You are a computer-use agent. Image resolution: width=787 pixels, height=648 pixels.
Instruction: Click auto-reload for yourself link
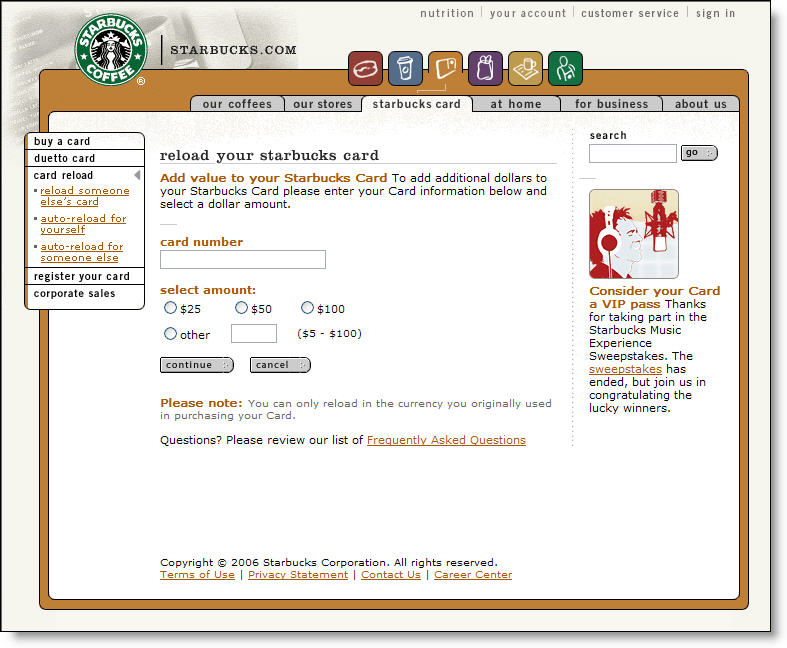[83, 224]
